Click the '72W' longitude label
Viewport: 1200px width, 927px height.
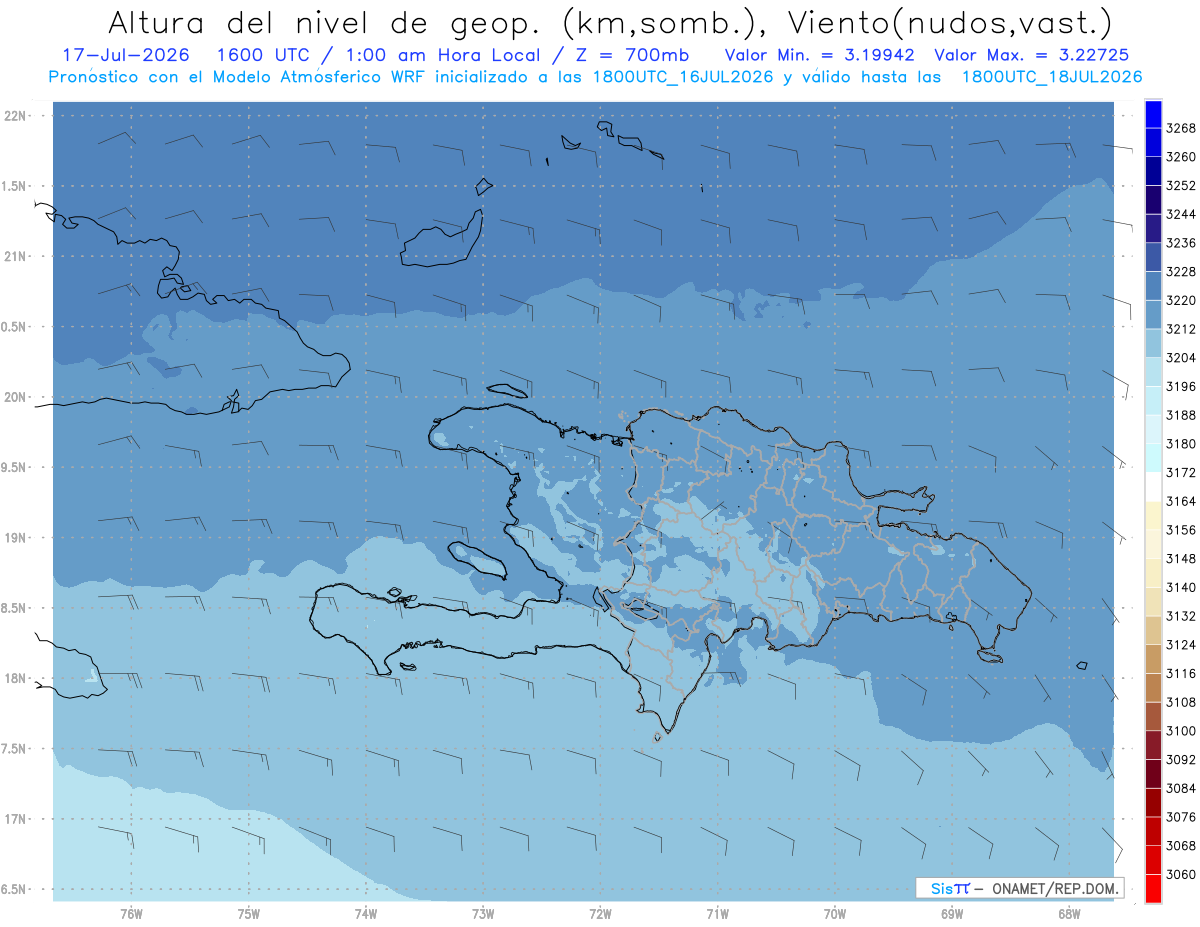coord(601,913)
